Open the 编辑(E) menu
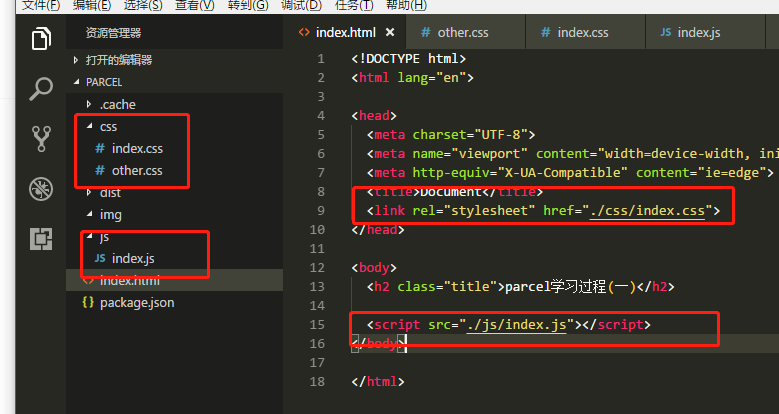 click(x=92, y=5)
